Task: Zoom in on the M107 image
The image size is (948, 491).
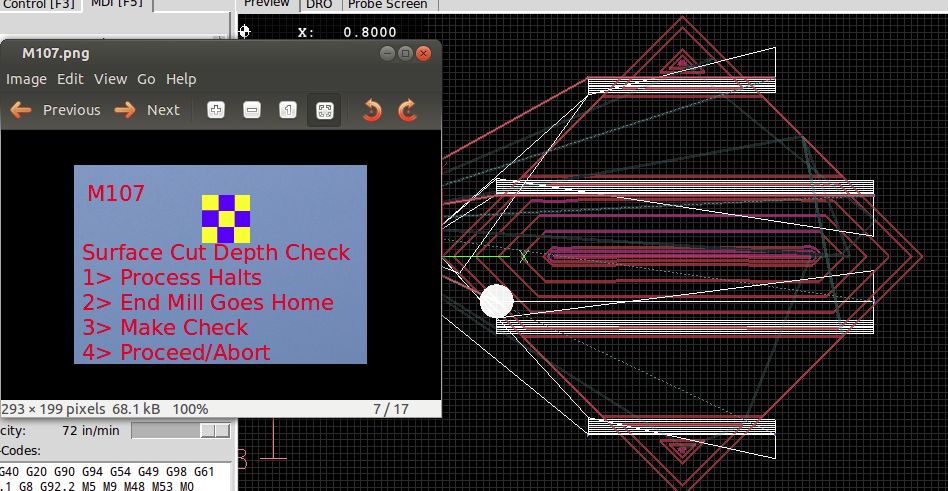Action: [x=215, y=110]
